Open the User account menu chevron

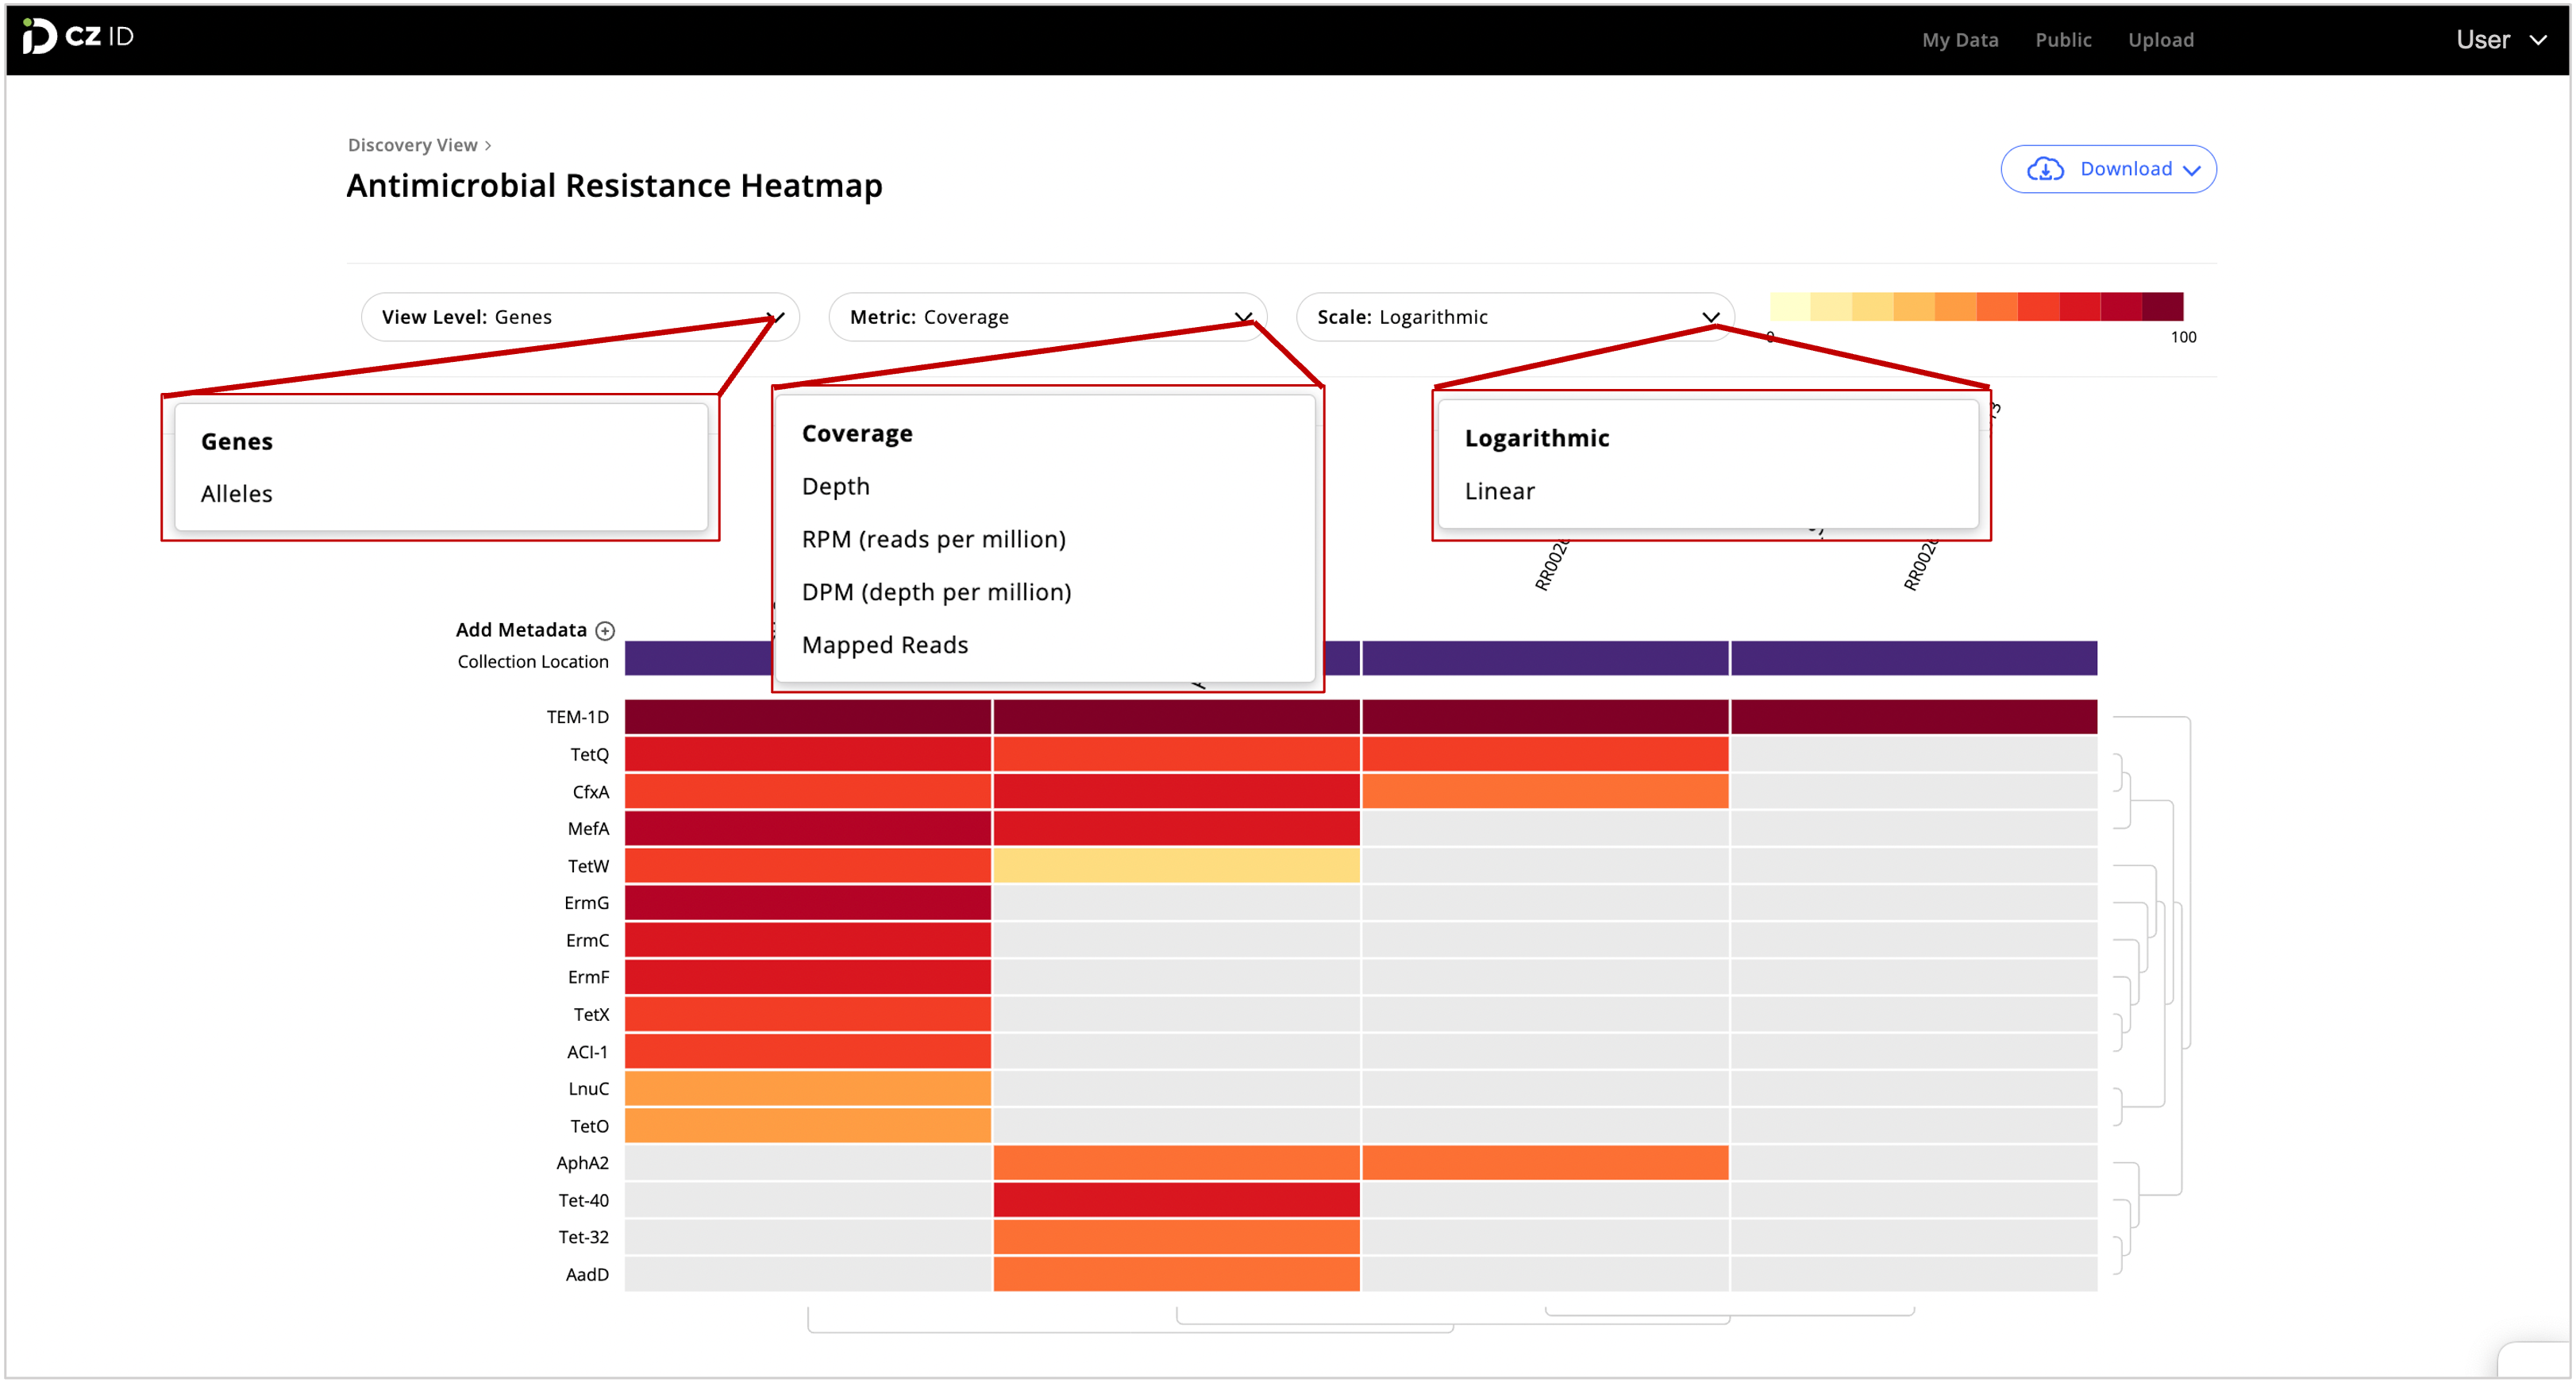(x=2539, y=40)
